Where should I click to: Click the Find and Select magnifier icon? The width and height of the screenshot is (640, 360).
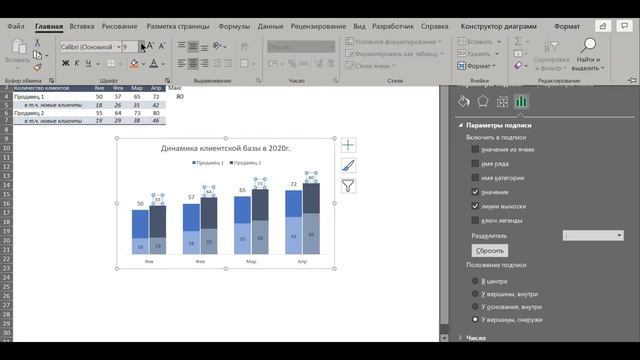click(x=589, y=45)
